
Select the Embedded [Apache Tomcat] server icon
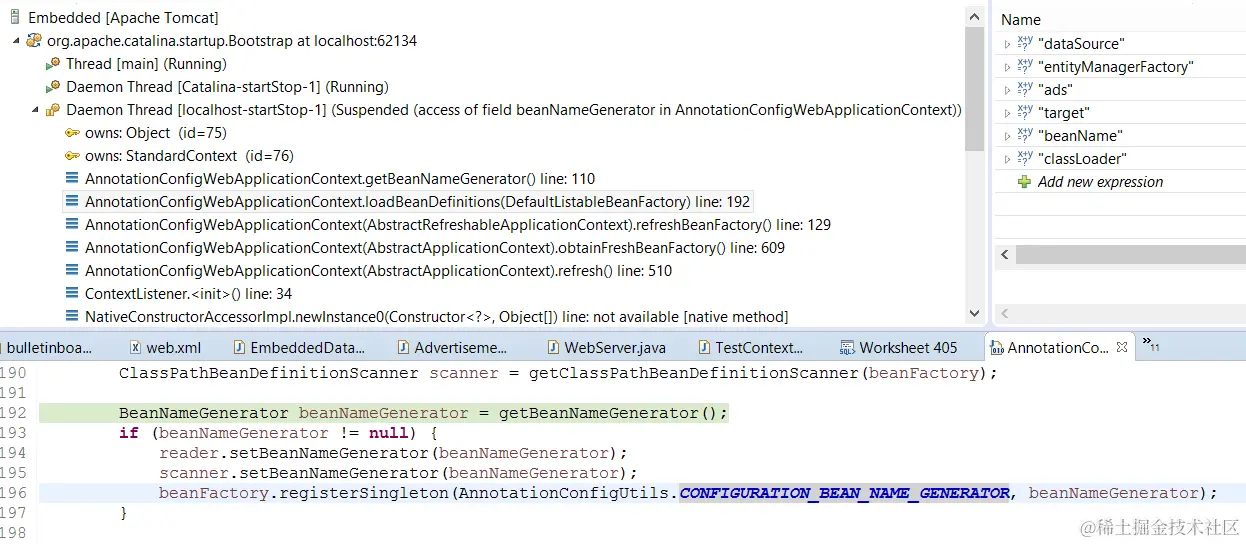pyautogui.click(x=15, y=18)
